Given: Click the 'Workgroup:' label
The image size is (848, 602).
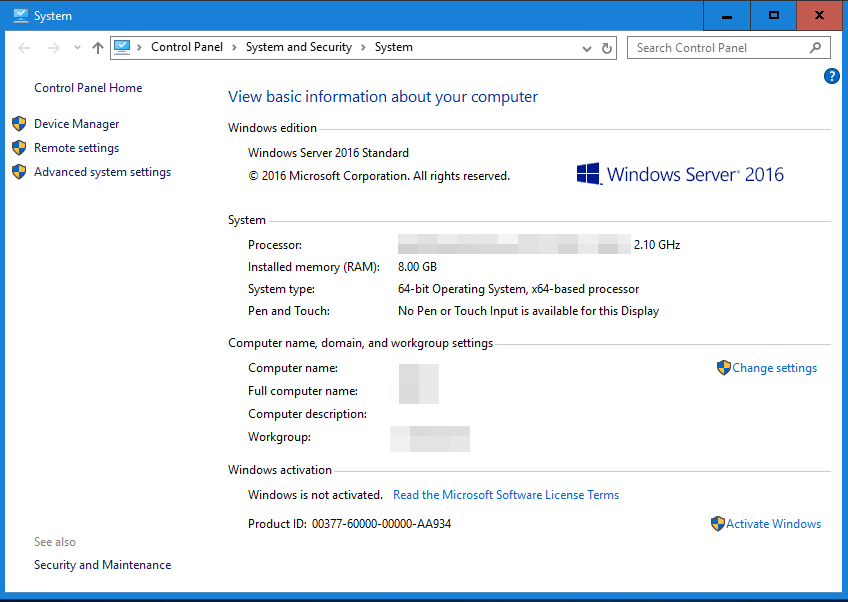Looking at the screenshot, I should (279, 437).
